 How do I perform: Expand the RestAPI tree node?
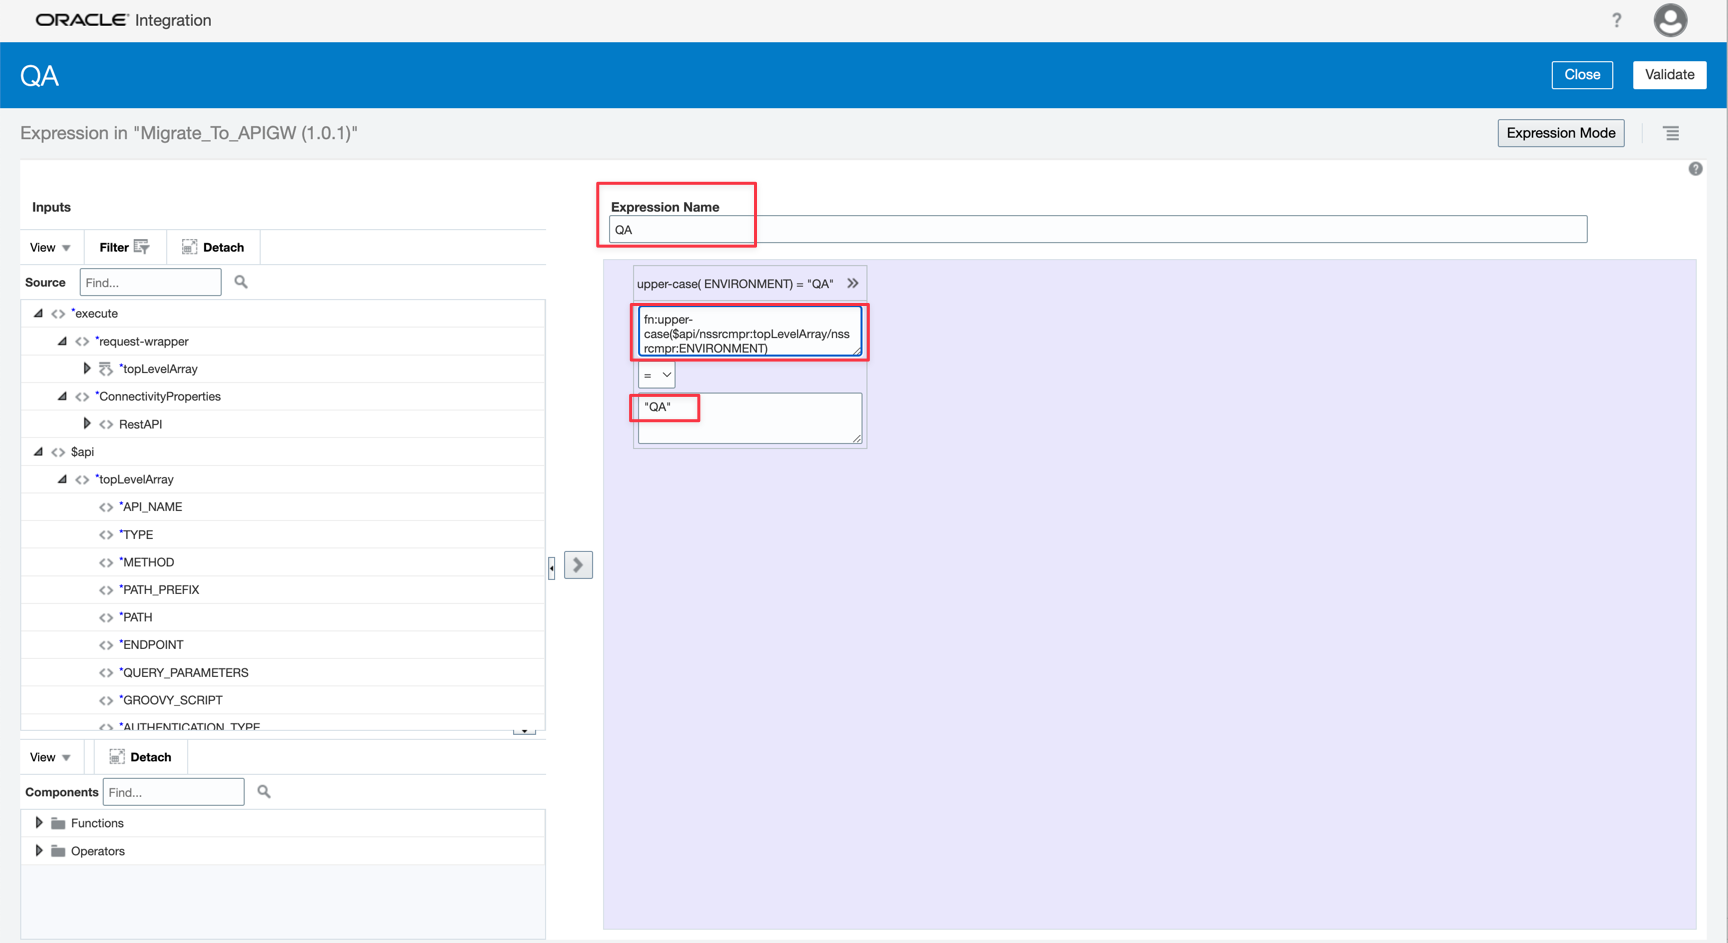[x=87, y=423]
